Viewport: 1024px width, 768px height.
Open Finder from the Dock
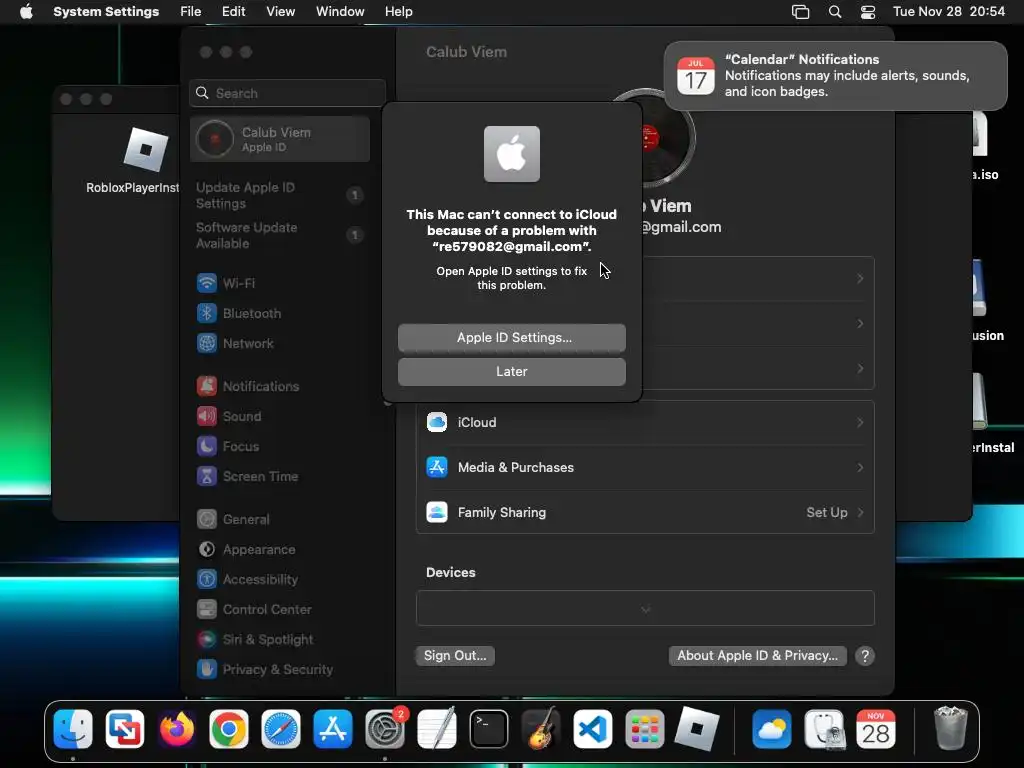coord(72,729)
